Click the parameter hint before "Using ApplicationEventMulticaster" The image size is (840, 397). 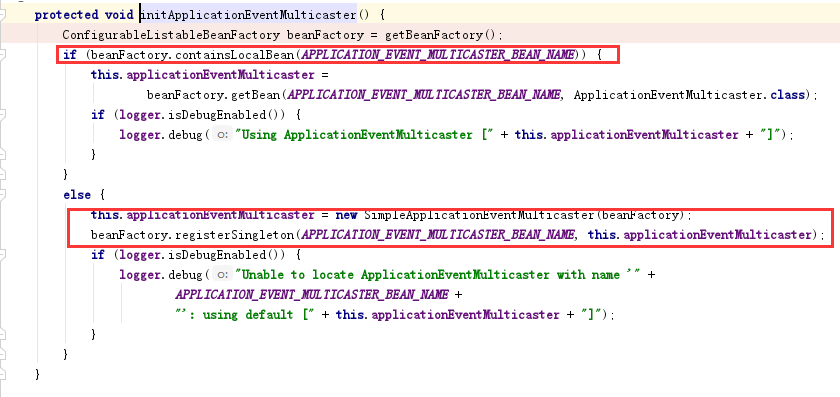(x=222, y=134)
